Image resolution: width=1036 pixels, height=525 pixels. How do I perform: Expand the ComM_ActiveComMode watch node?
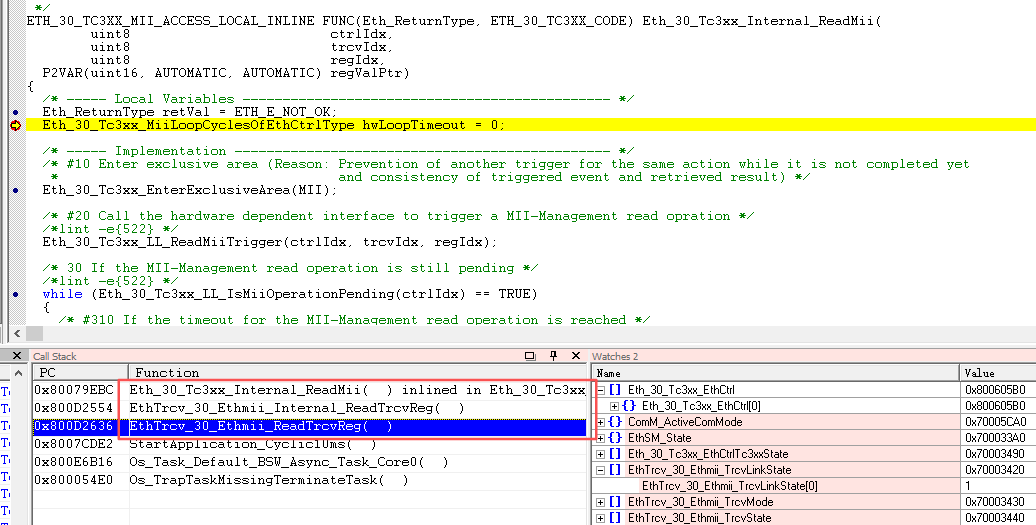601,422
